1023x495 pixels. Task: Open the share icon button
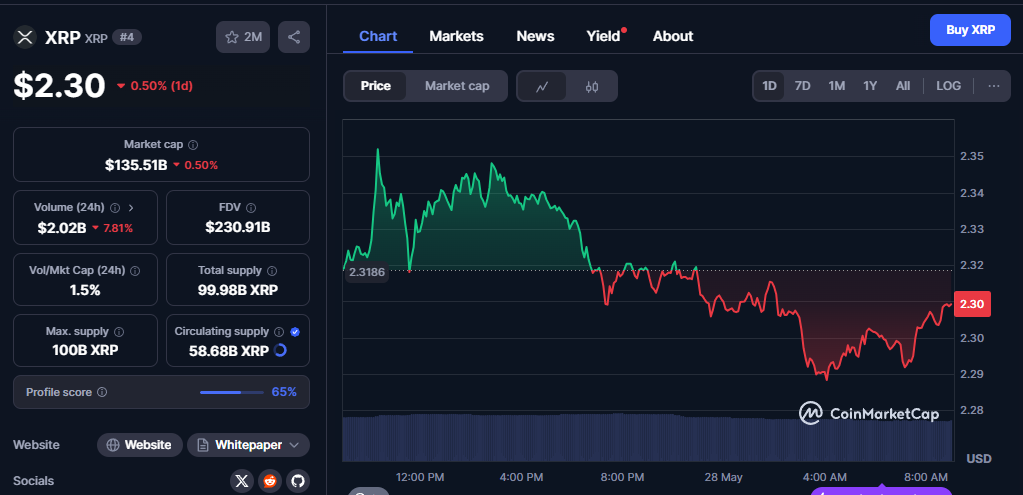(294, 37)
